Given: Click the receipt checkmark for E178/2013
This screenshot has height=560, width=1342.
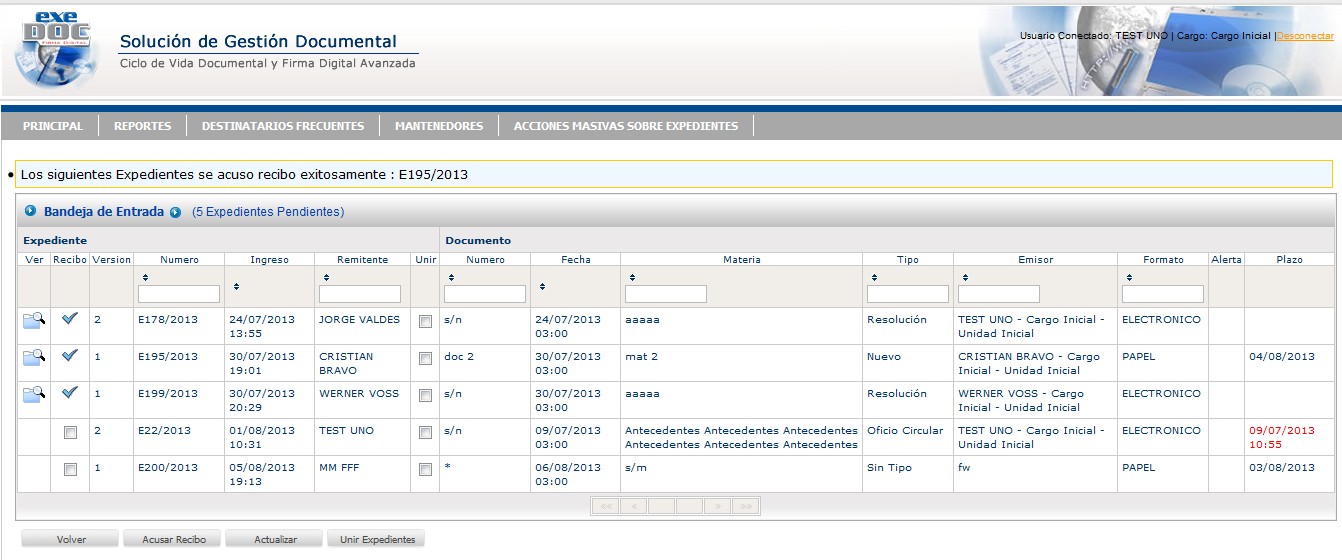Looking at the screenshot, I should pyautogui.click(x=69, y=319).
